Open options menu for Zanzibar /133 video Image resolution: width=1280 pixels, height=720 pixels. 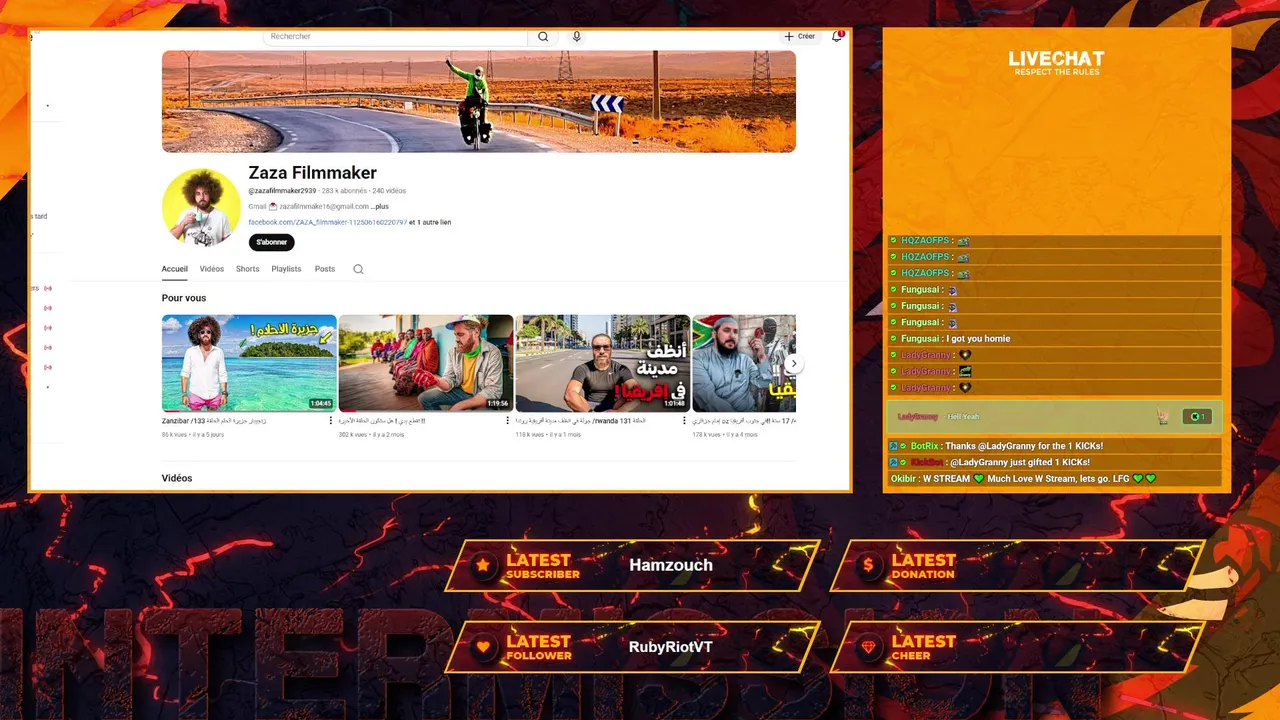[331, 421]
